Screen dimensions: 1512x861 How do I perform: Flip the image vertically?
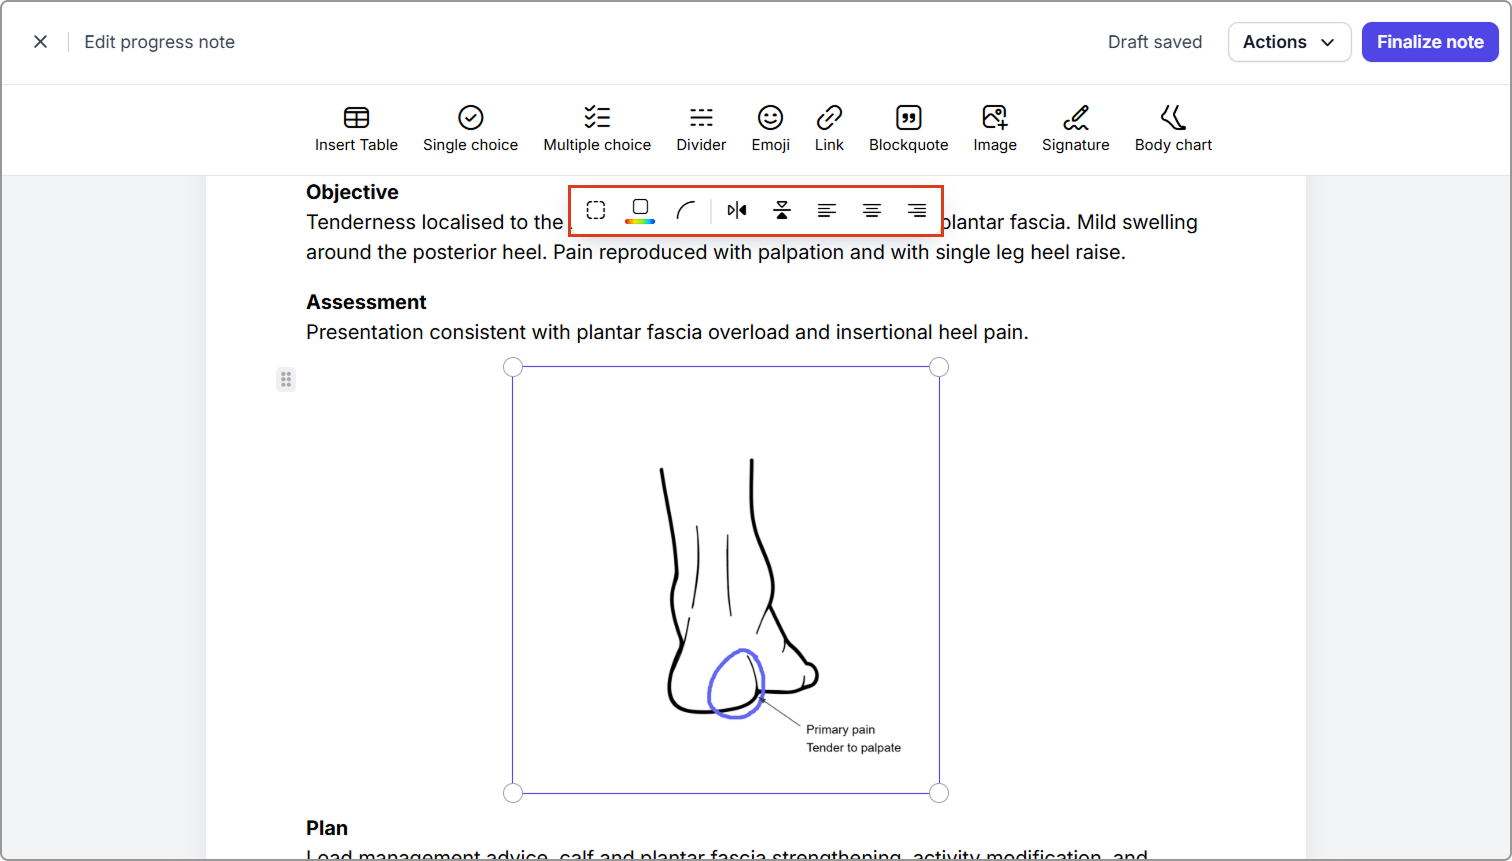(782, 210)
